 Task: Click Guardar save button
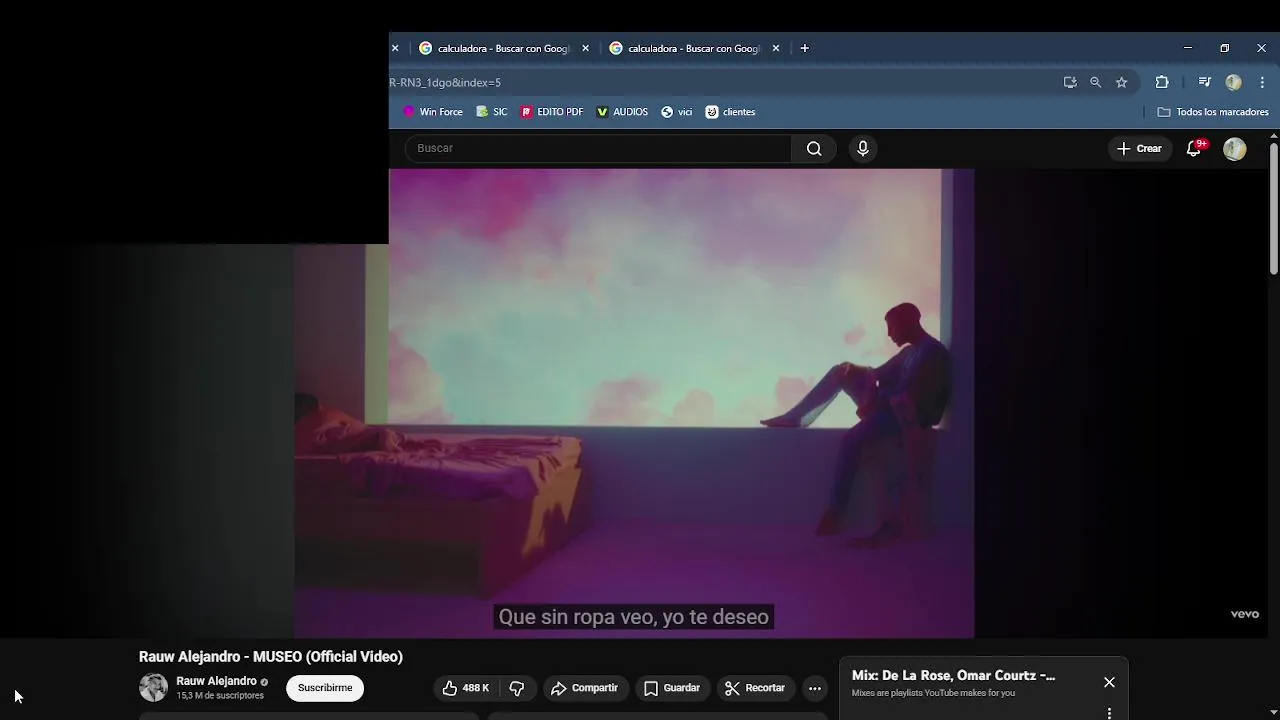tap(672, 688)
